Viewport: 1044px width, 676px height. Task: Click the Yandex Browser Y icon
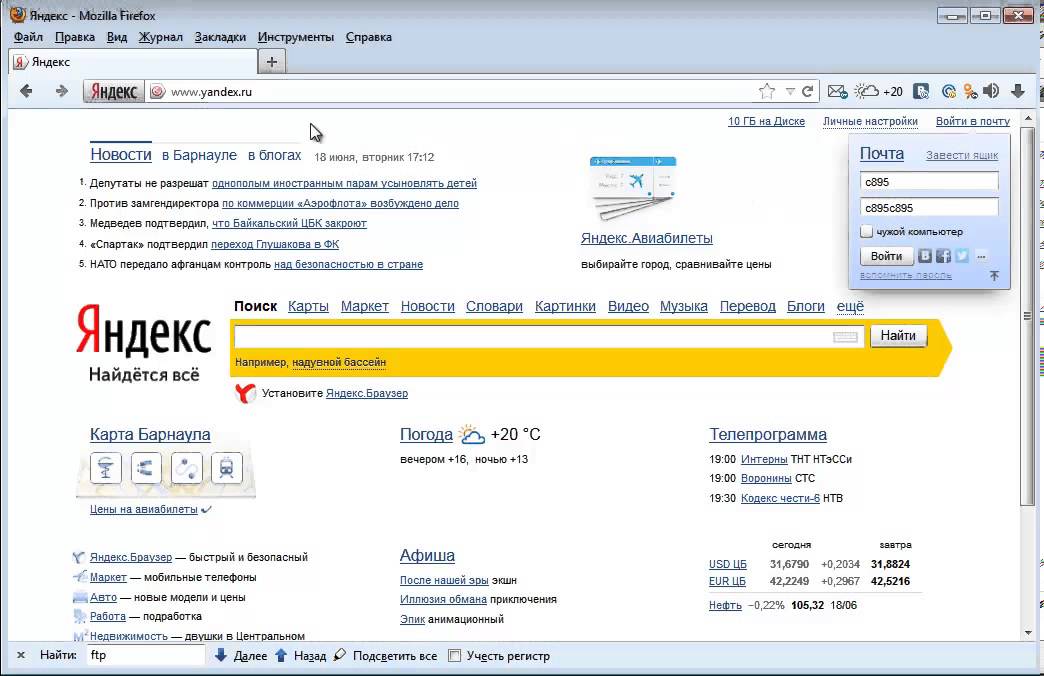pyautogui.click(x=245, y=393)
